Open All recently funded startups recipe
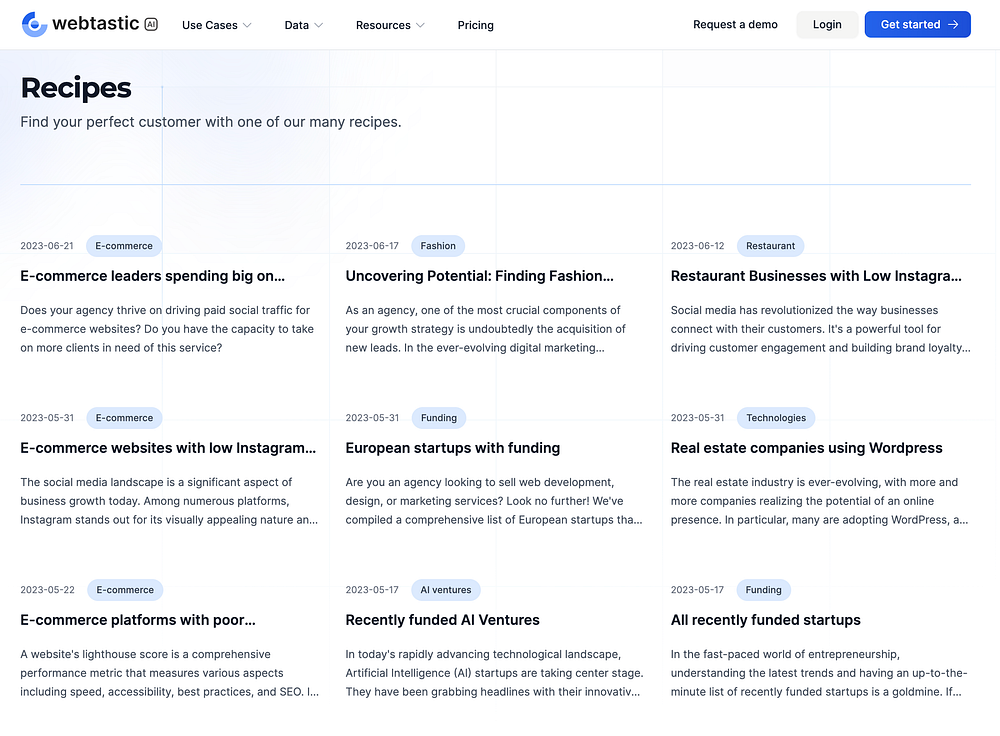 click(766, 620)
